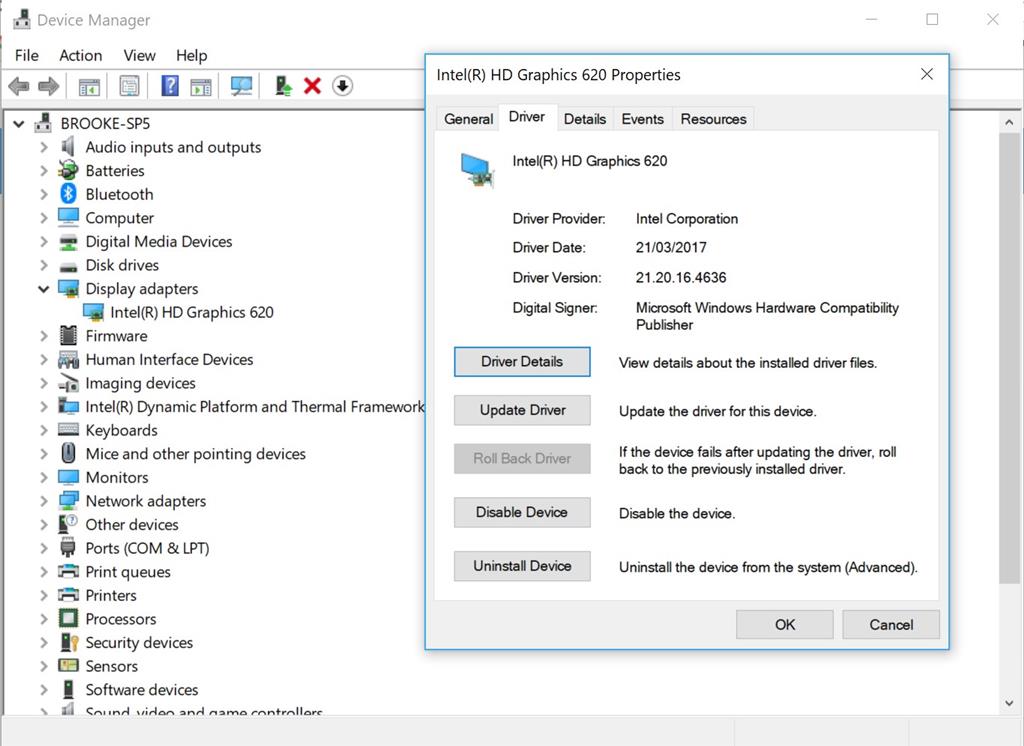Click the Action Pane toolbar icon
Screen dimensions: 1024x746
pos(200,86)
